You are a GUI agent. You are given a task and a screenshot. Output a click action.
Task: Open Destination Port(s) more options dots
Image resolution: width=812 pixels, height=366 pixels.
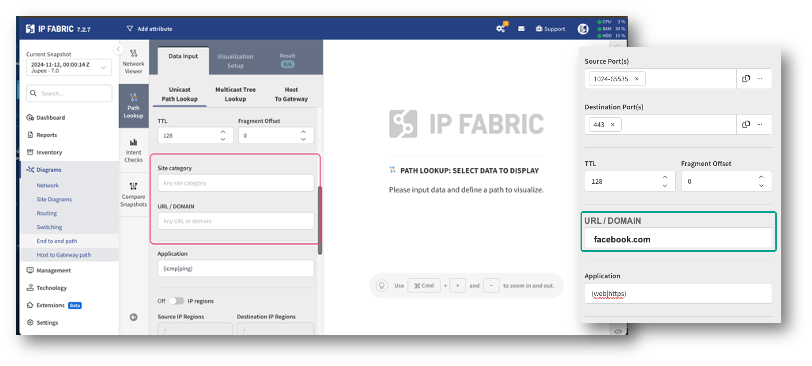coord(760,125)
